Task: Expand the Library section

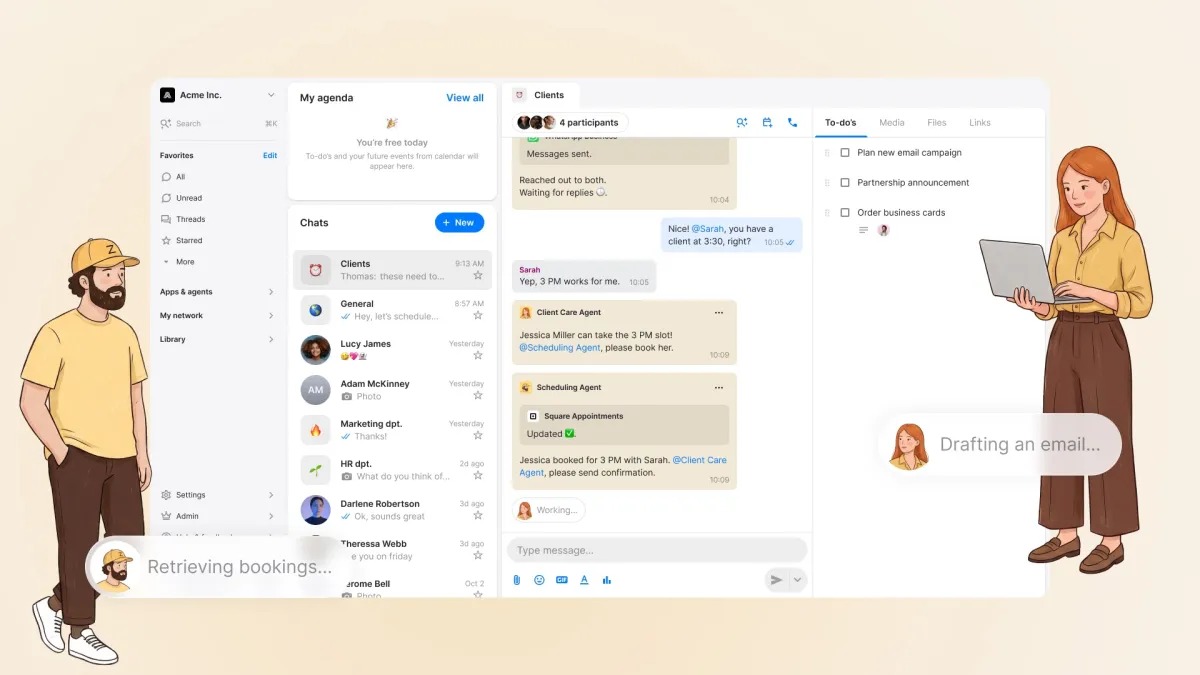Action: 218,340
